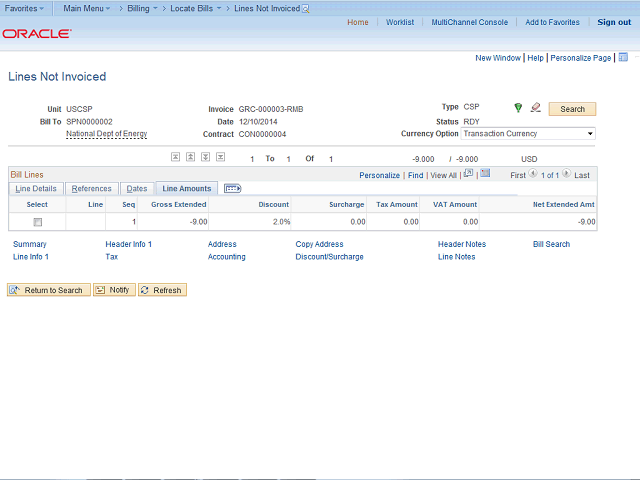
Task: Click the Search button
Action: pyautogui.click(x=572, y=109)
